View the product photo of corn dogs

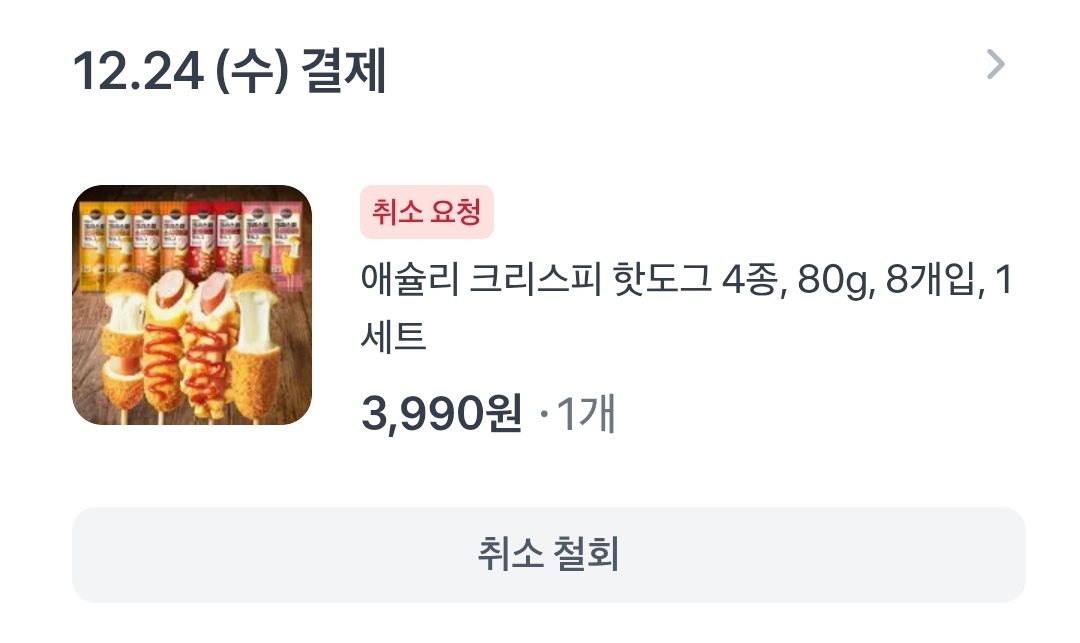tap(192, 305)
